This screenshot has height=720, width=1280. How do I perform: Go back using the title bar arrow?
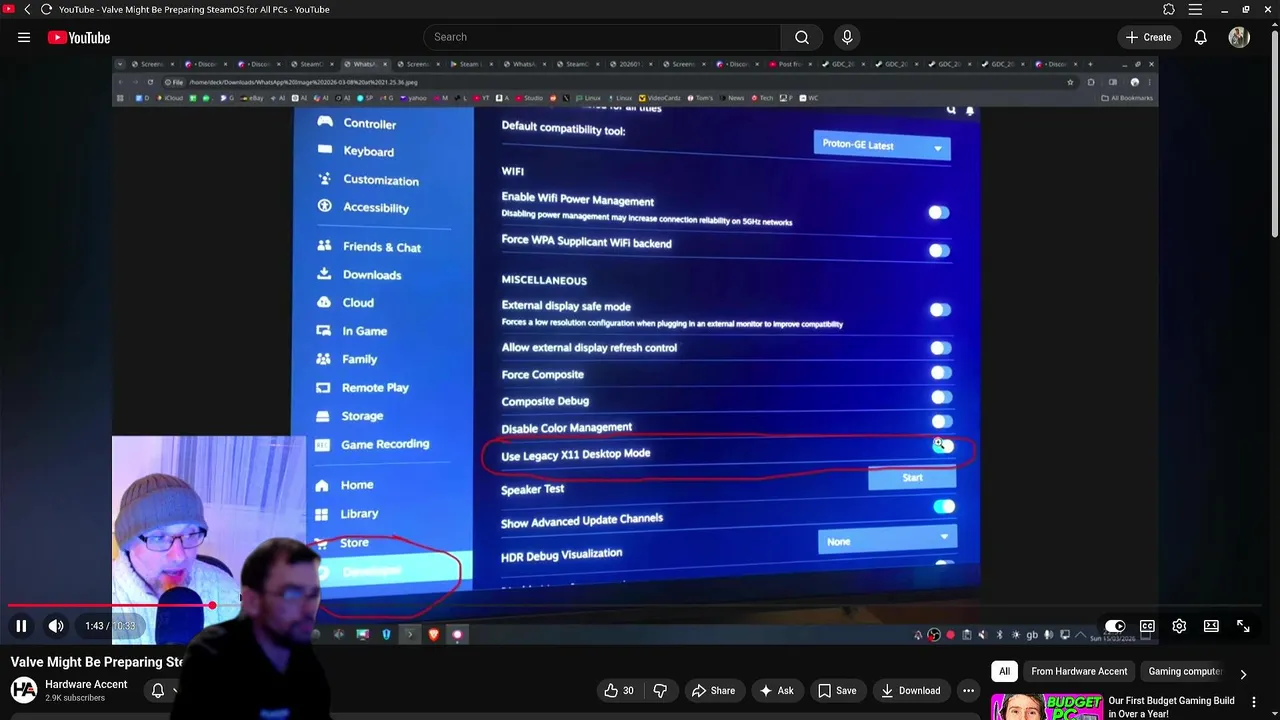27,9
